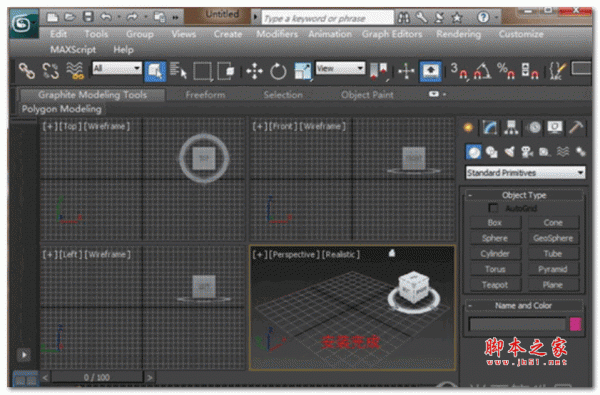Click the binoculars search icon
The width and height of the screenshot is (600, 395).
coord(404,17)
